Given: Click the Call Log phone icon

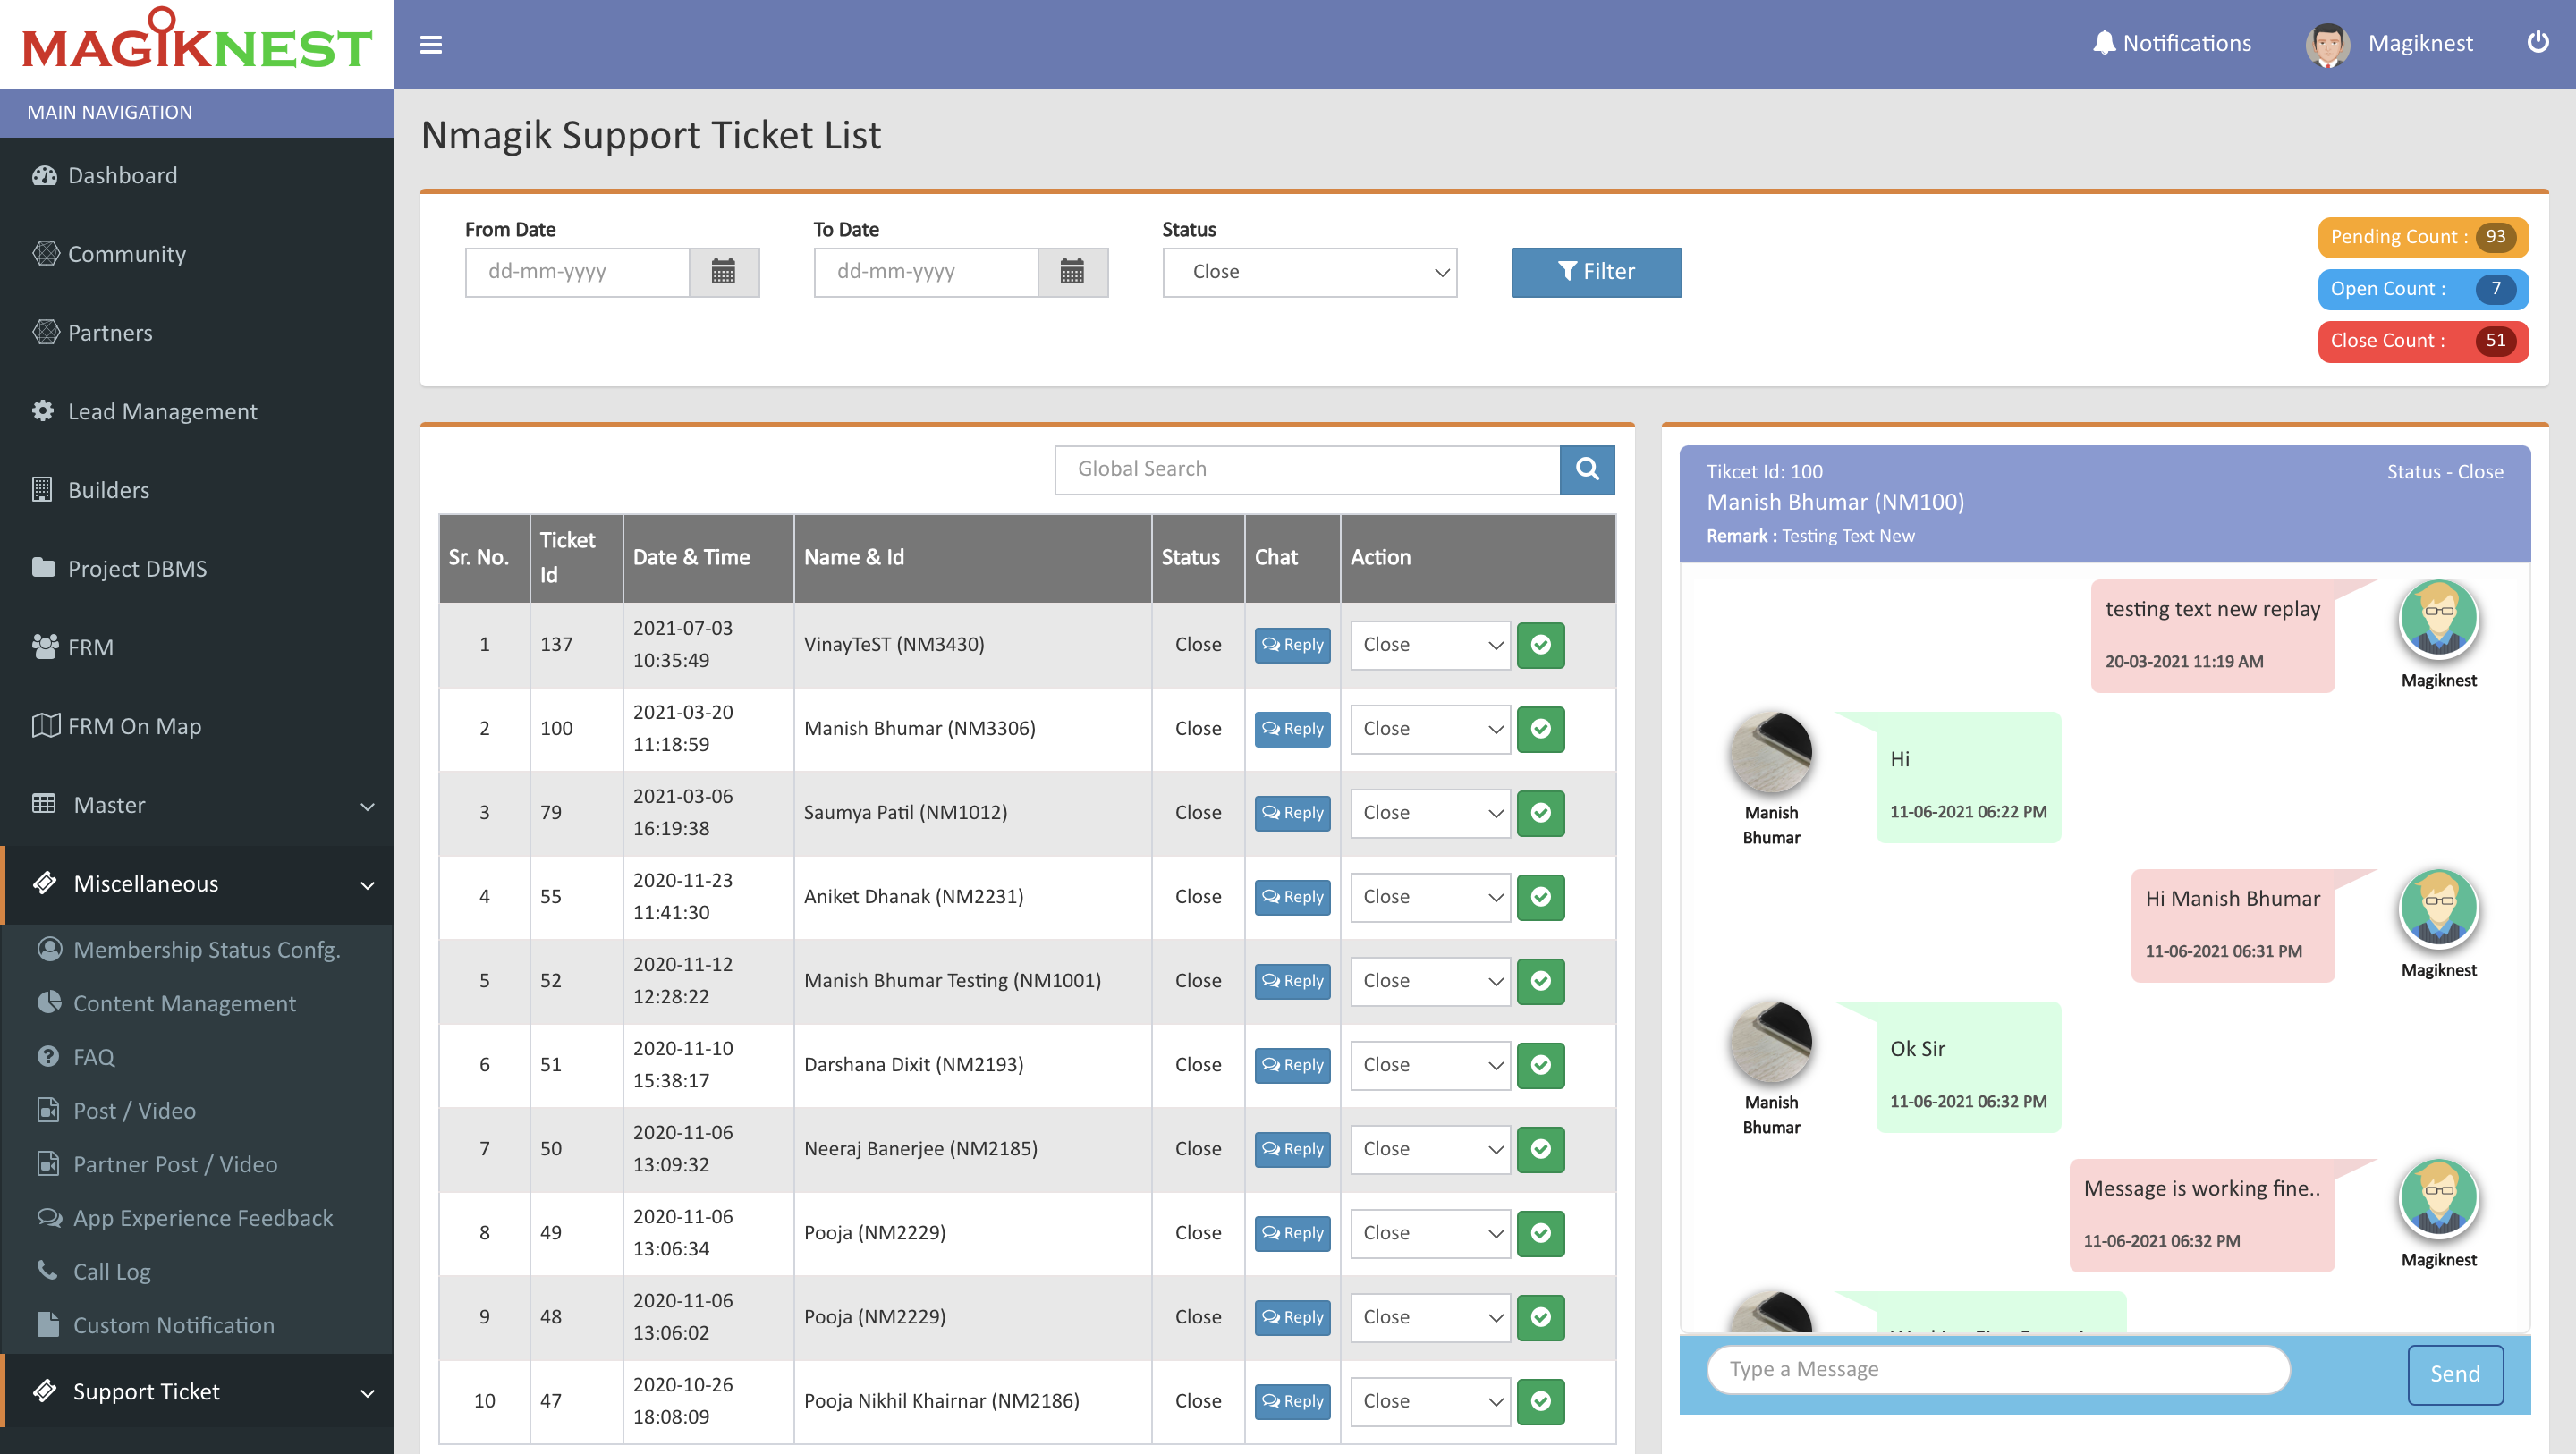Looking at the screenshot, I should point(47,1270).
